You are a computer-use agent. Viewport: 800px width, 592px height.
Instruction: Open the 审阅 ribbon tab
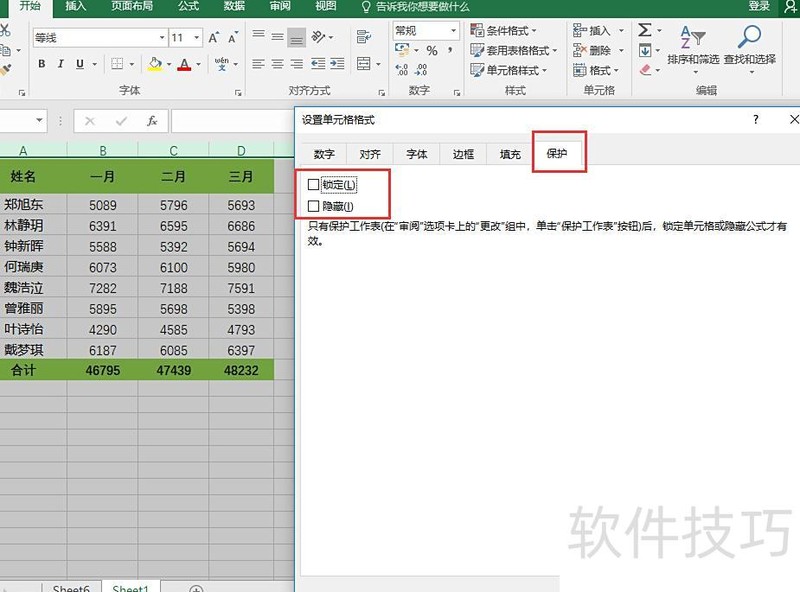(x=280, y=6)
